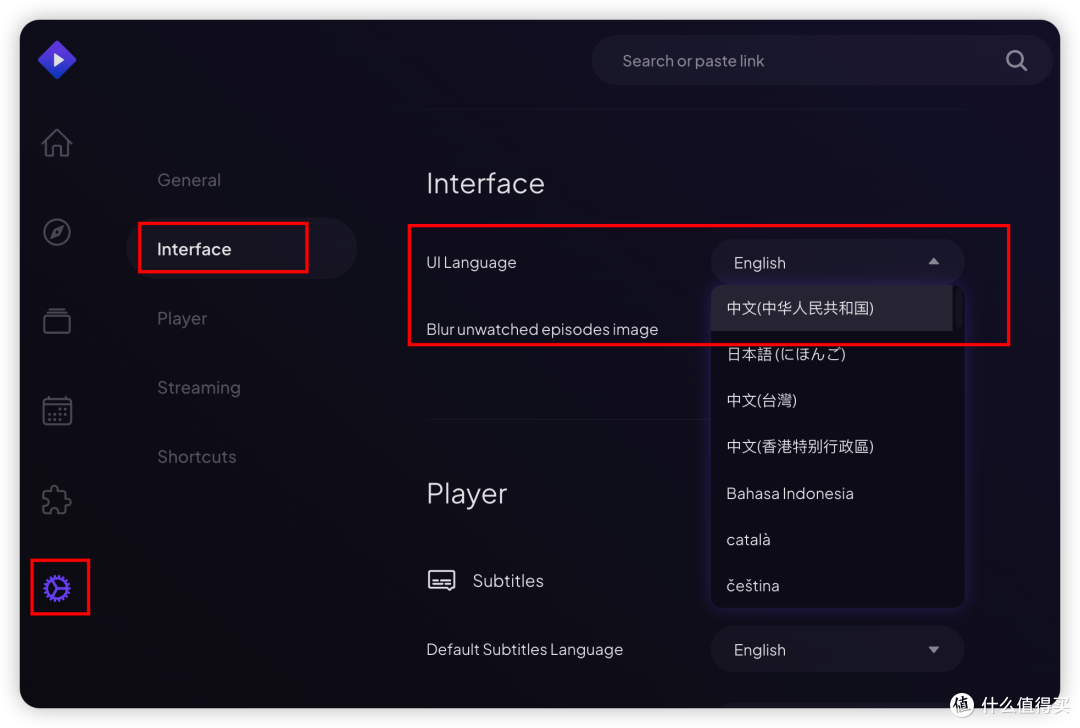
Task: Click the Blur unwatched episodes image label
Action: tap(542, 329)
